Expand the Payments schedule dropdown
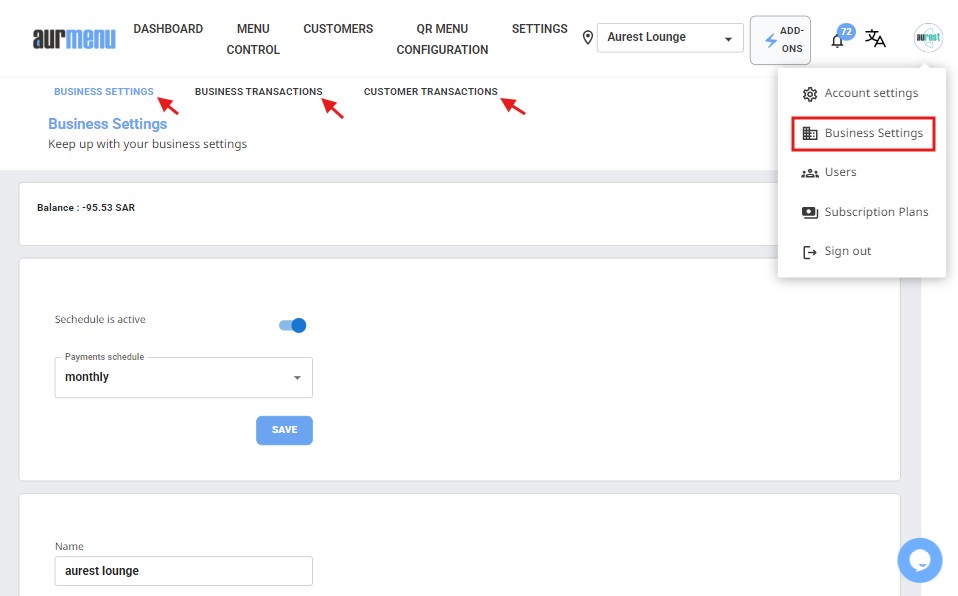Screen dimensions: 958x596 (183, 378)
